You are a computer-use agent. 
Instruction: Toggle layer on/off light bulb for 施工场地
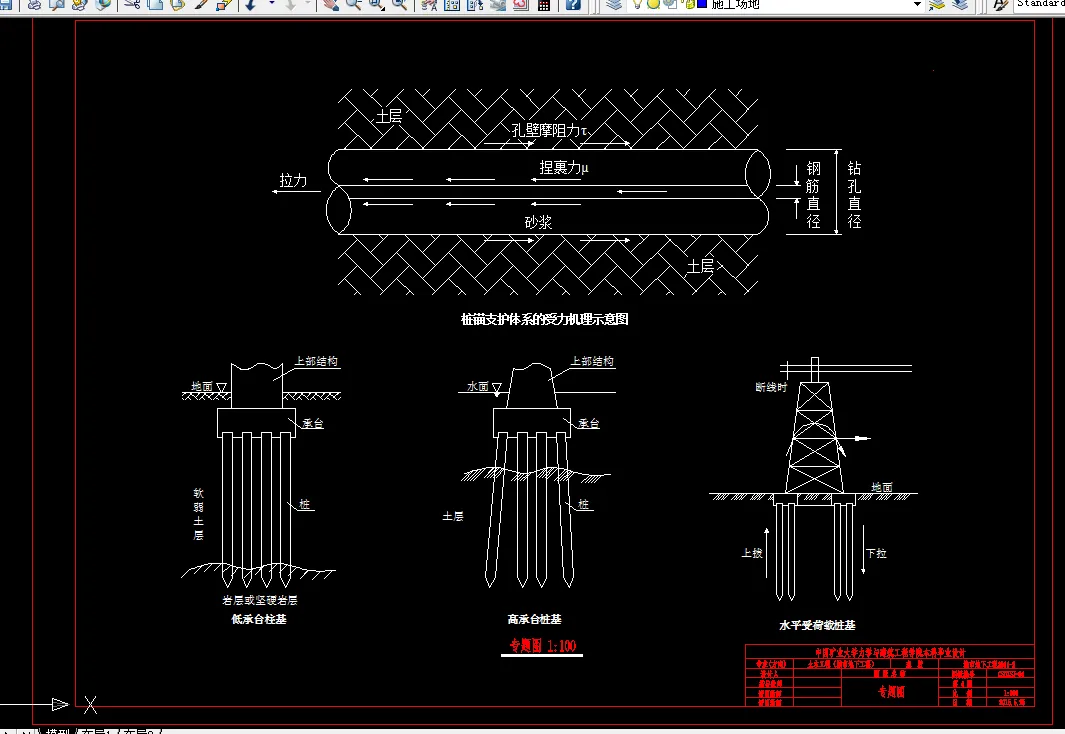click(x=637, y=4)
